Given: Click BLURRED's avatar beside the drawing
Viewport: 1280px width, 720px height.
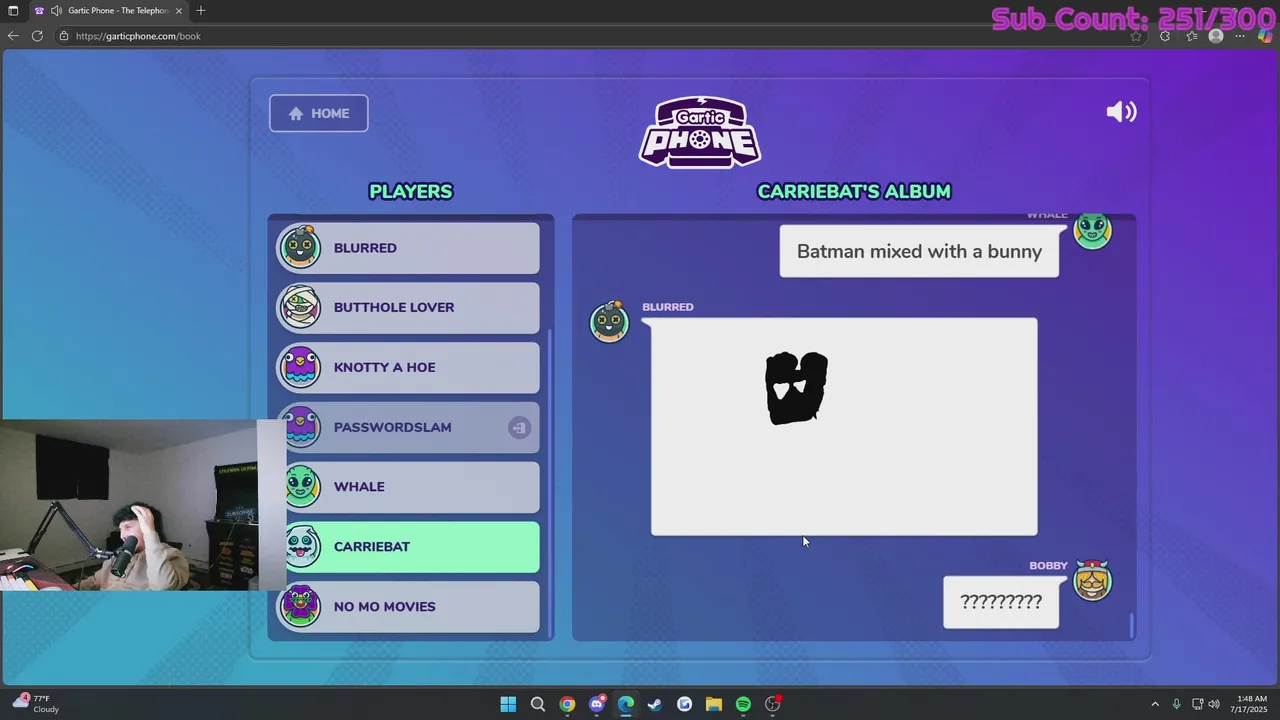Looking at the screenshot, I should [609, 322].
